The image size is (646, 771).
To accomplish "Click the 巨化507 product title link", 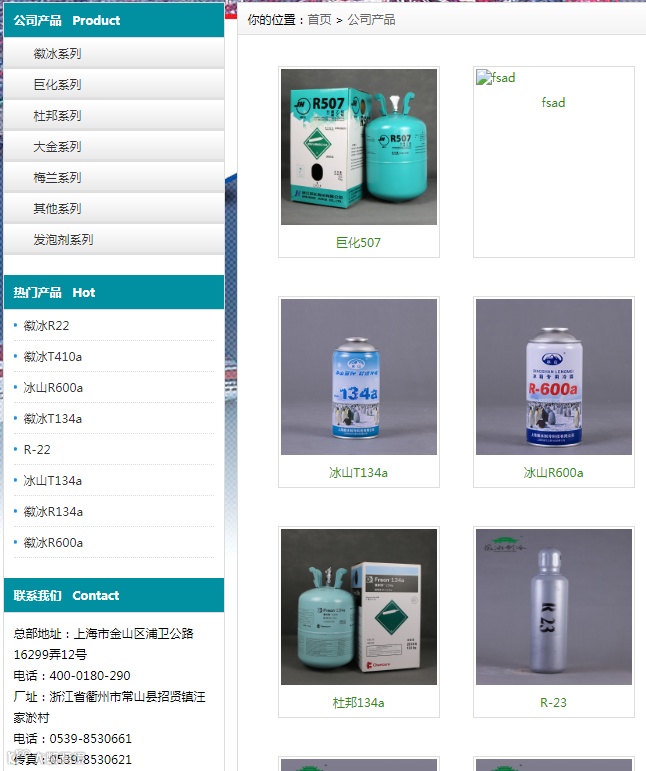I will [358, 242].
